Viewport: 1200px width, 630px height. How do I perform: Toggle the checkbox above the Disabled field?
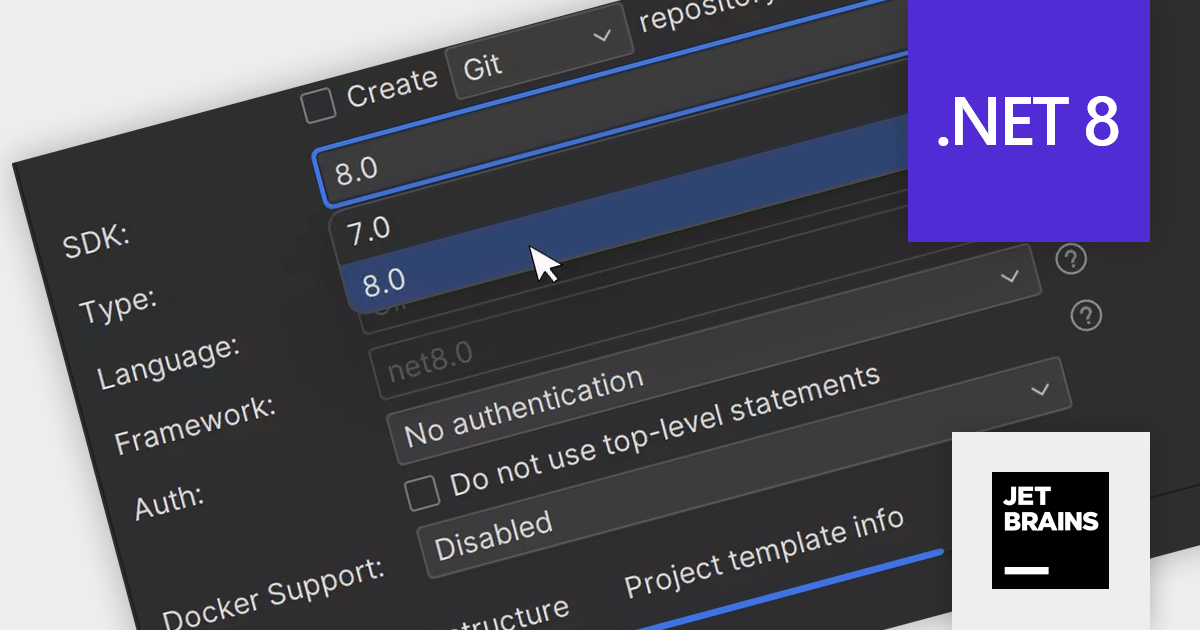424,490
